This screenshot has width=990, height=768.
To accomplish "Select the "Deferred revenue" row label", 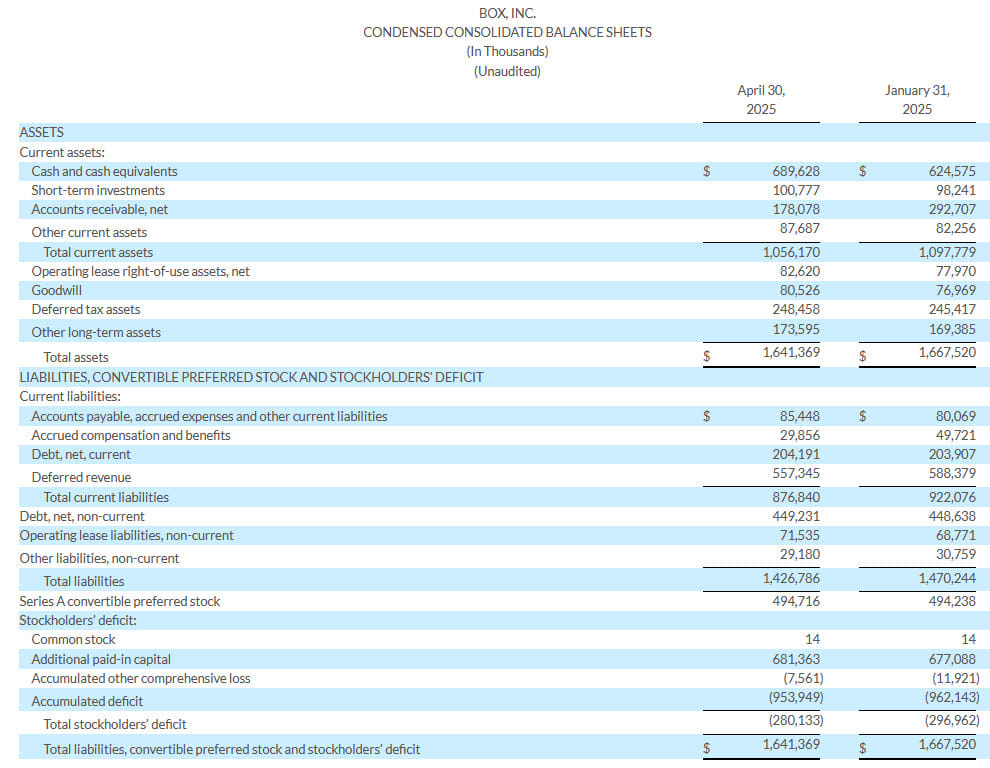I will [81, 477].
